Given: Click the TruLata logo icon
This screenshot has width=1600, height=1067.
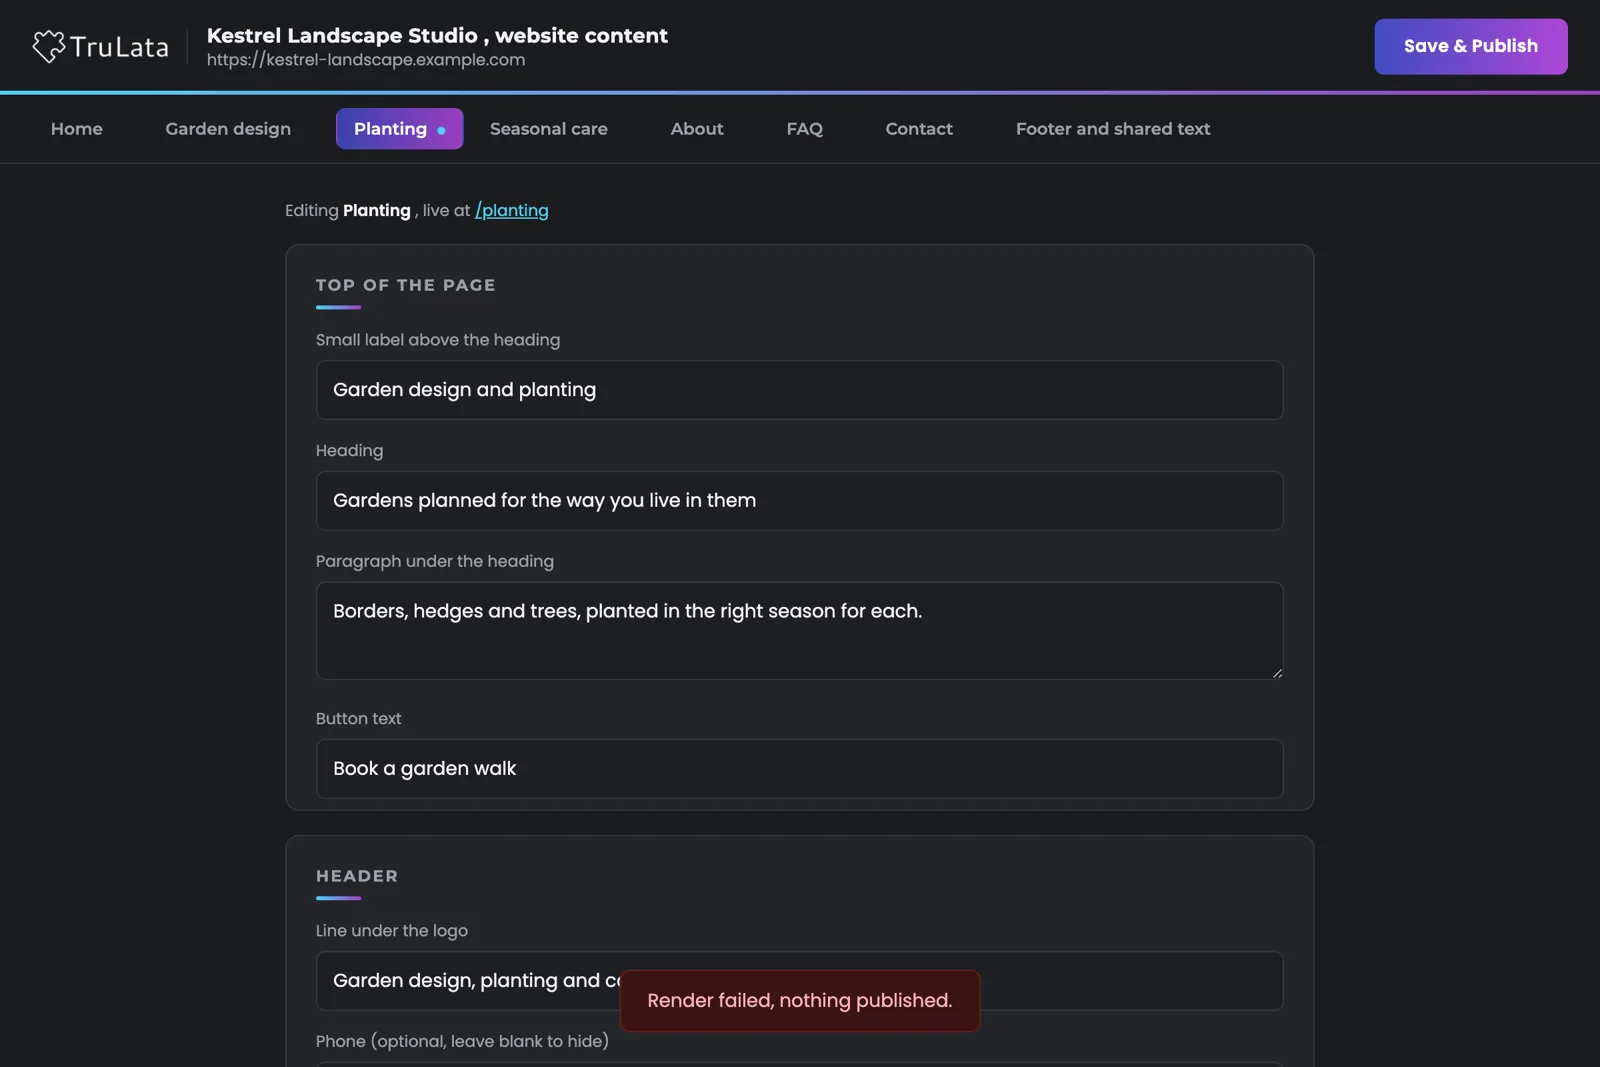Looking at the screenshot, I should (x=48, y=46).
